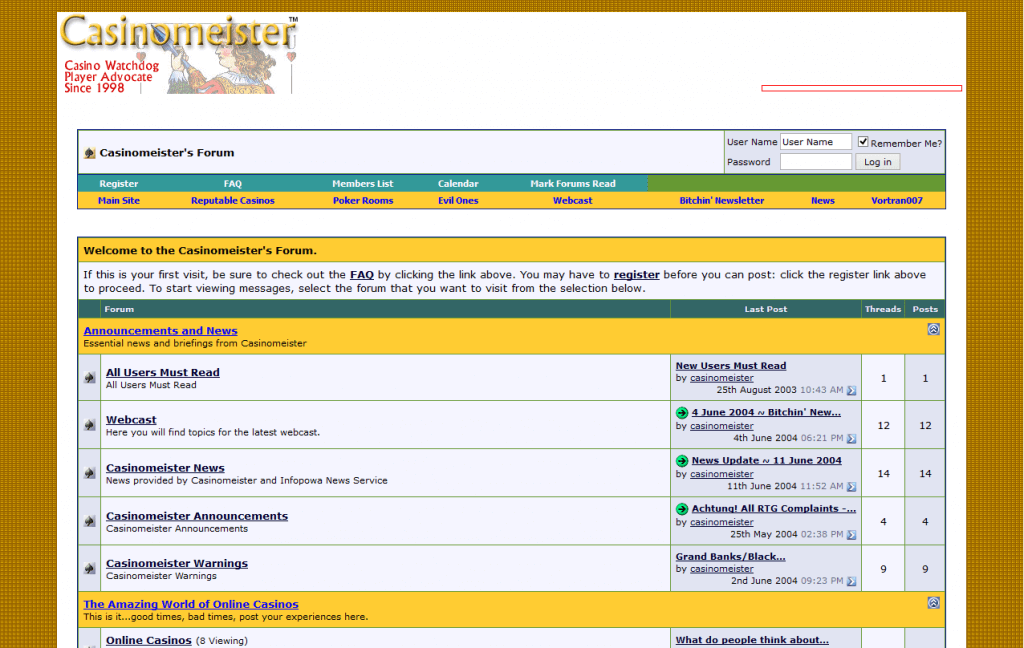Screen dimensions: 1024x648
Task: Go to last post arrow for 25th May 2004
Action: pos(852,534)
